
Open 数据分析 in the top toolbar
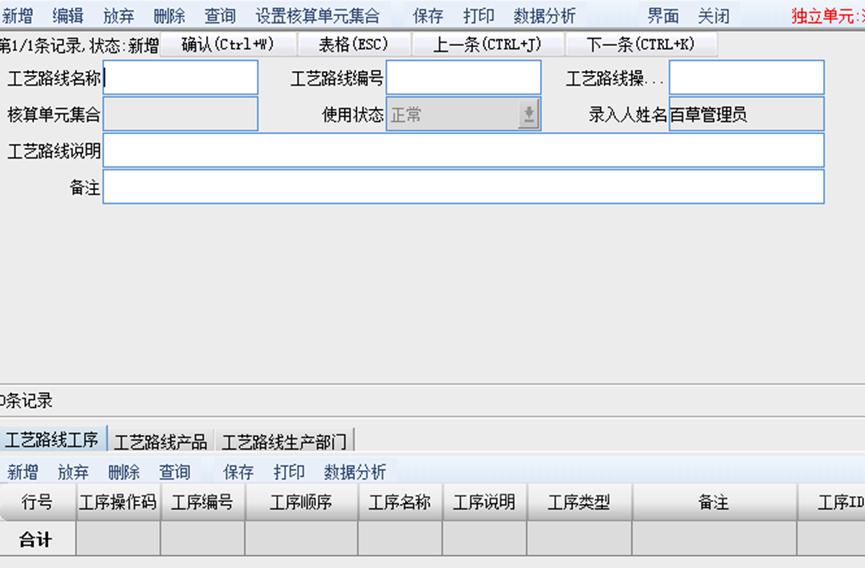pyautogui.click(x=544, y=16)
